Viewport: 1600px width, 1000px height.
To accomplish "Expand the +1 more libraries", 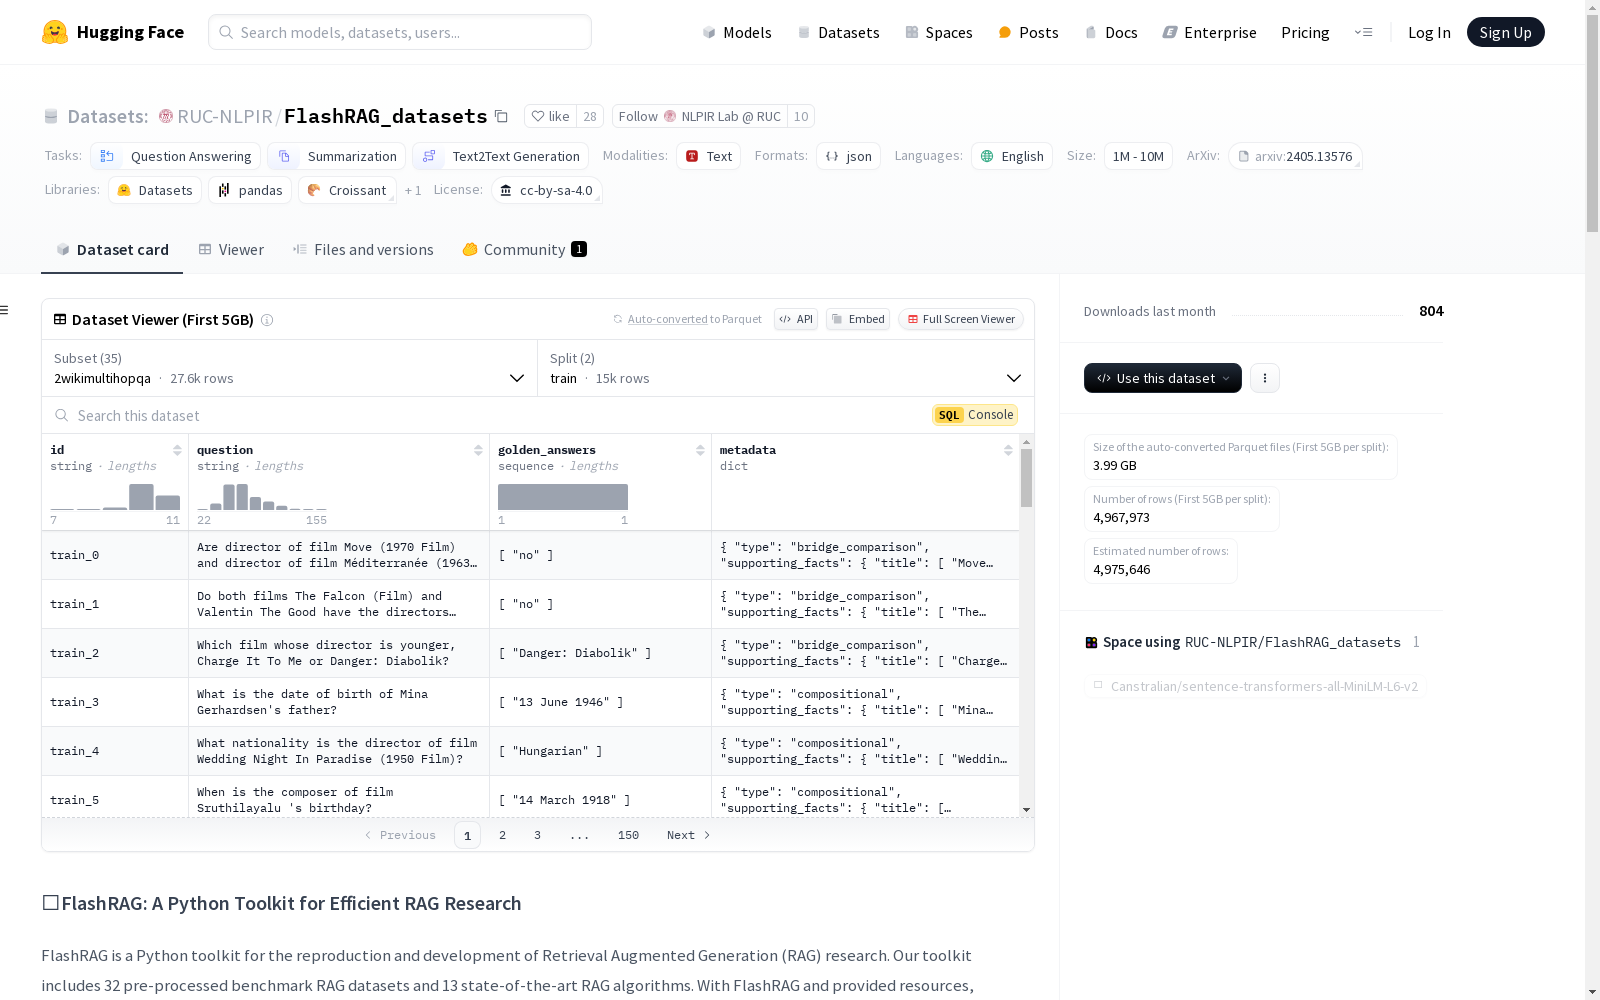I will click(413, 190).
